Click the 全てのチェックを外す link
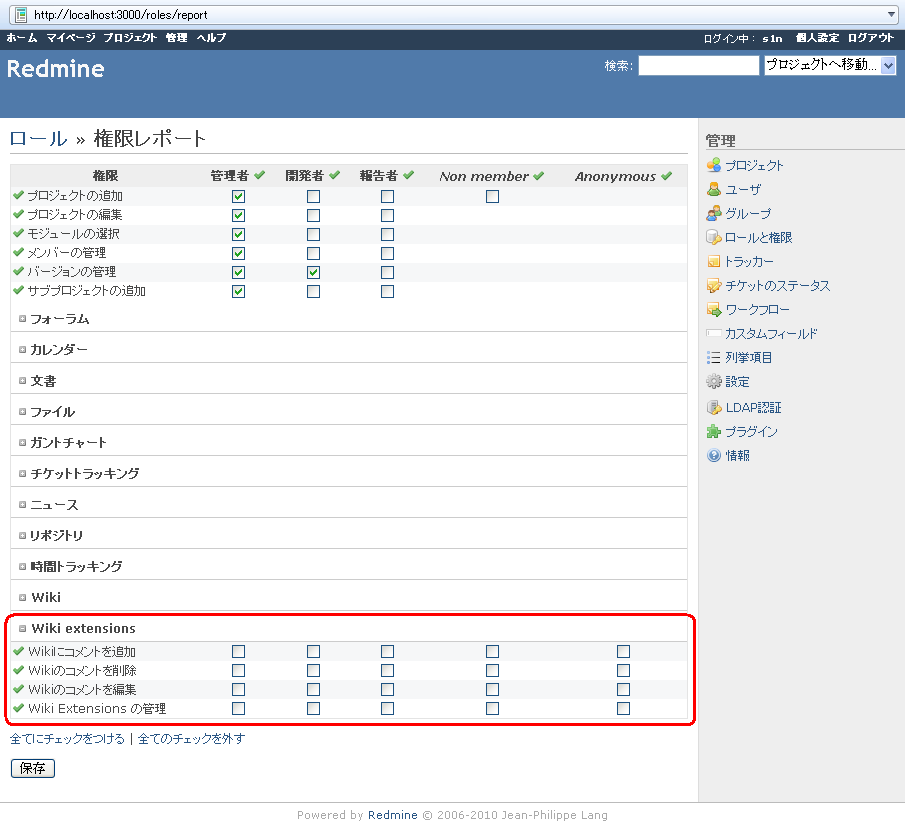Screen dimensions: 905x826 pos(191,740)
